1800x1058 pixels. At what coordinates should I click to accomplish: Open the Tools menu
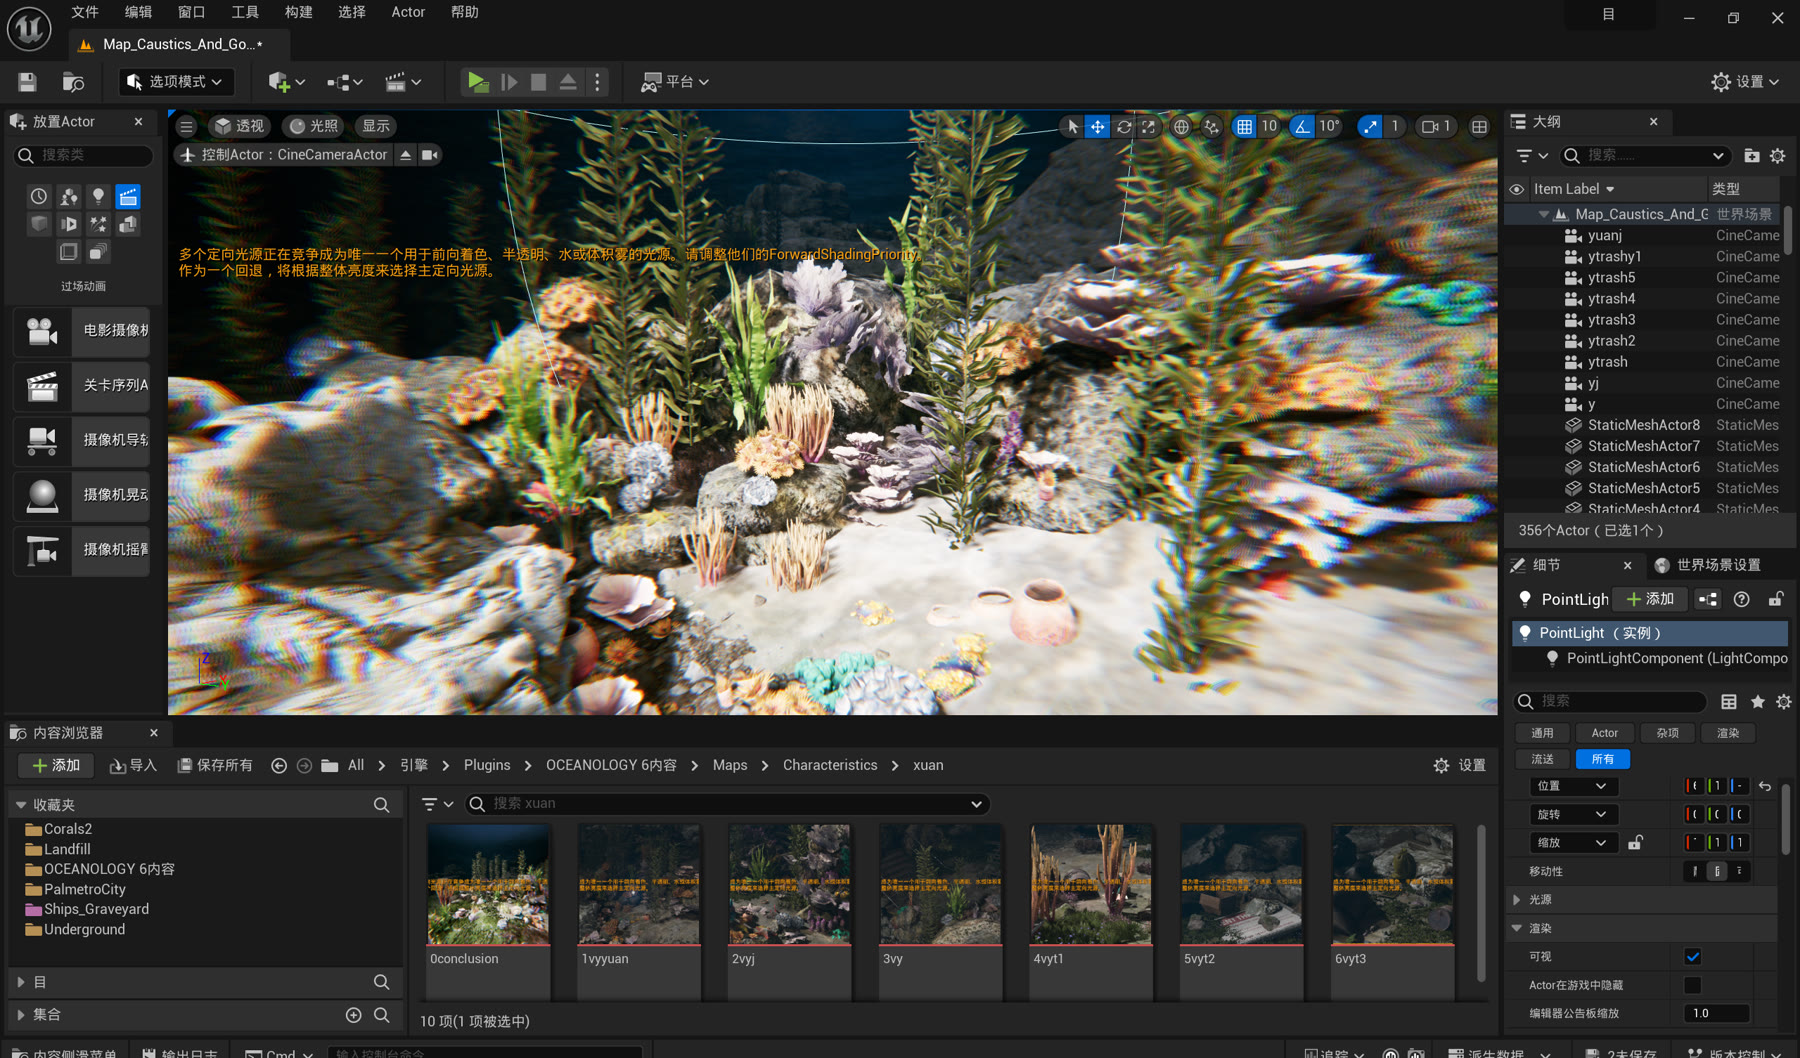coord(245,12)
